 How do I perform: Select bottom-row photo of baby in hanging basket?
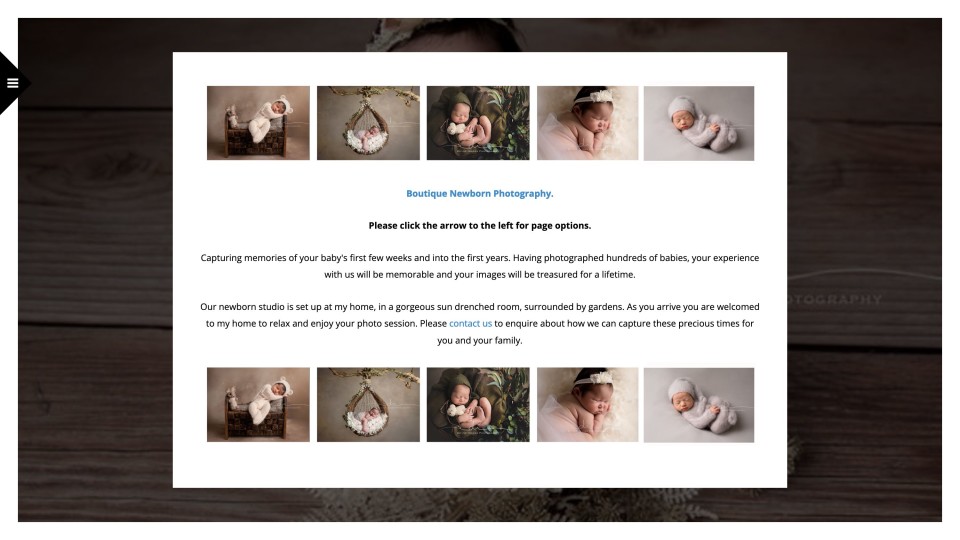[x=369, y=405]
